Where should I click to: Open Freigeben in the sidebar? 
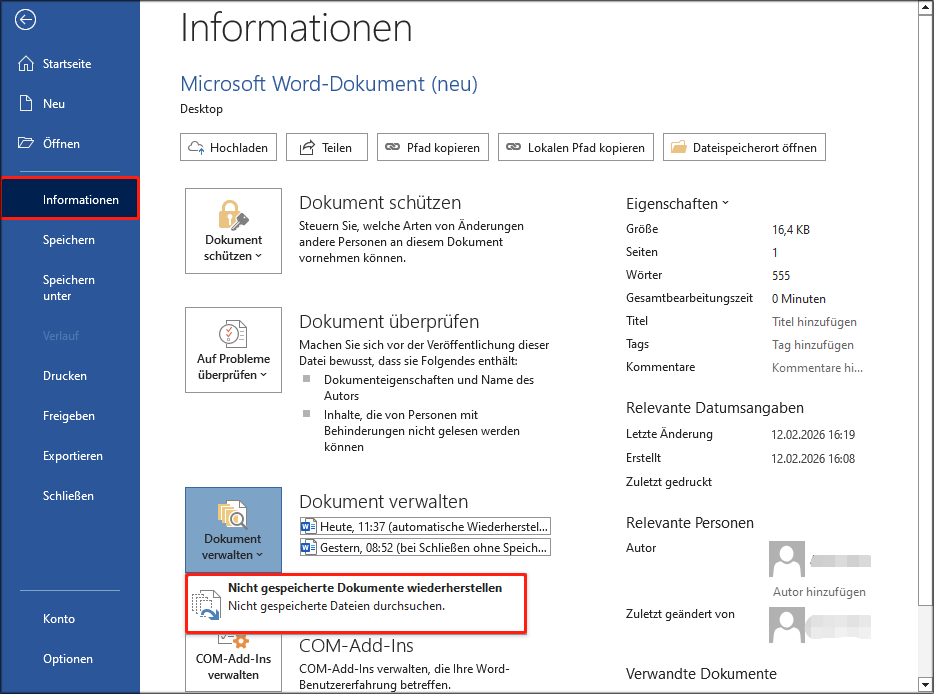70,416
